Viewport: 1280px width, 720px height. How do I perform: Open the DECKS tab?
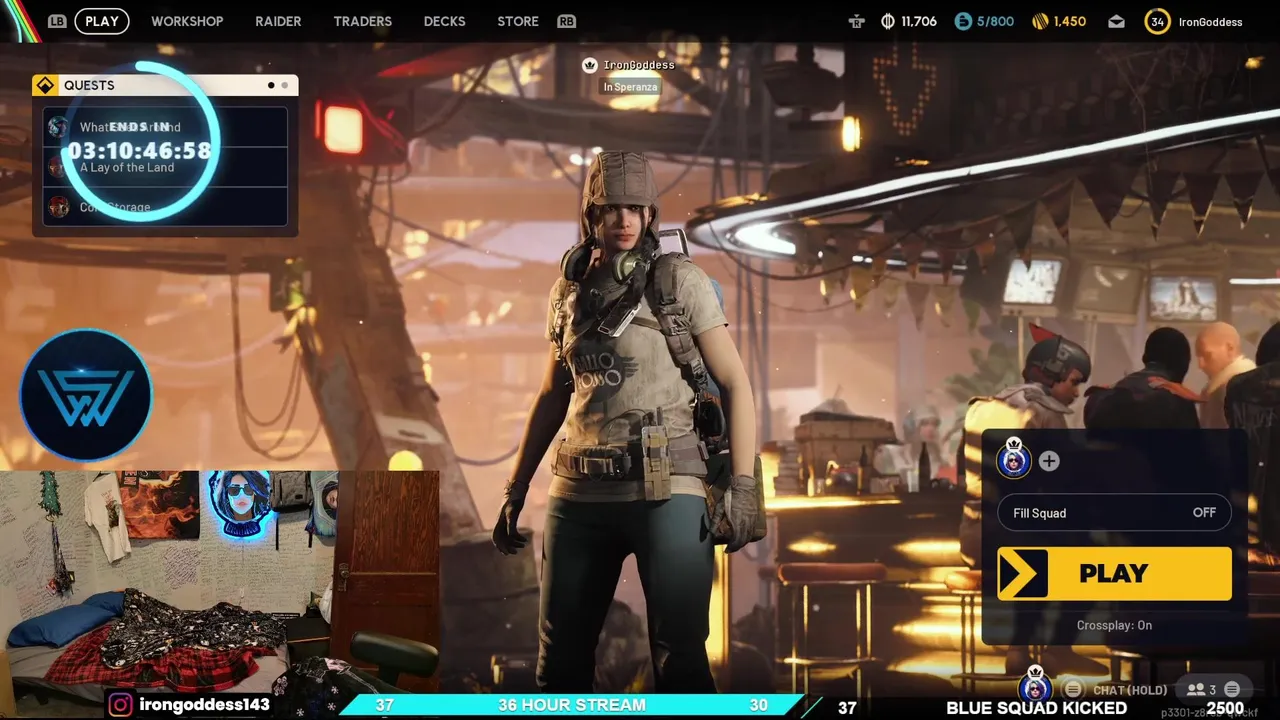pyautogui.click(x=444, y=21)
